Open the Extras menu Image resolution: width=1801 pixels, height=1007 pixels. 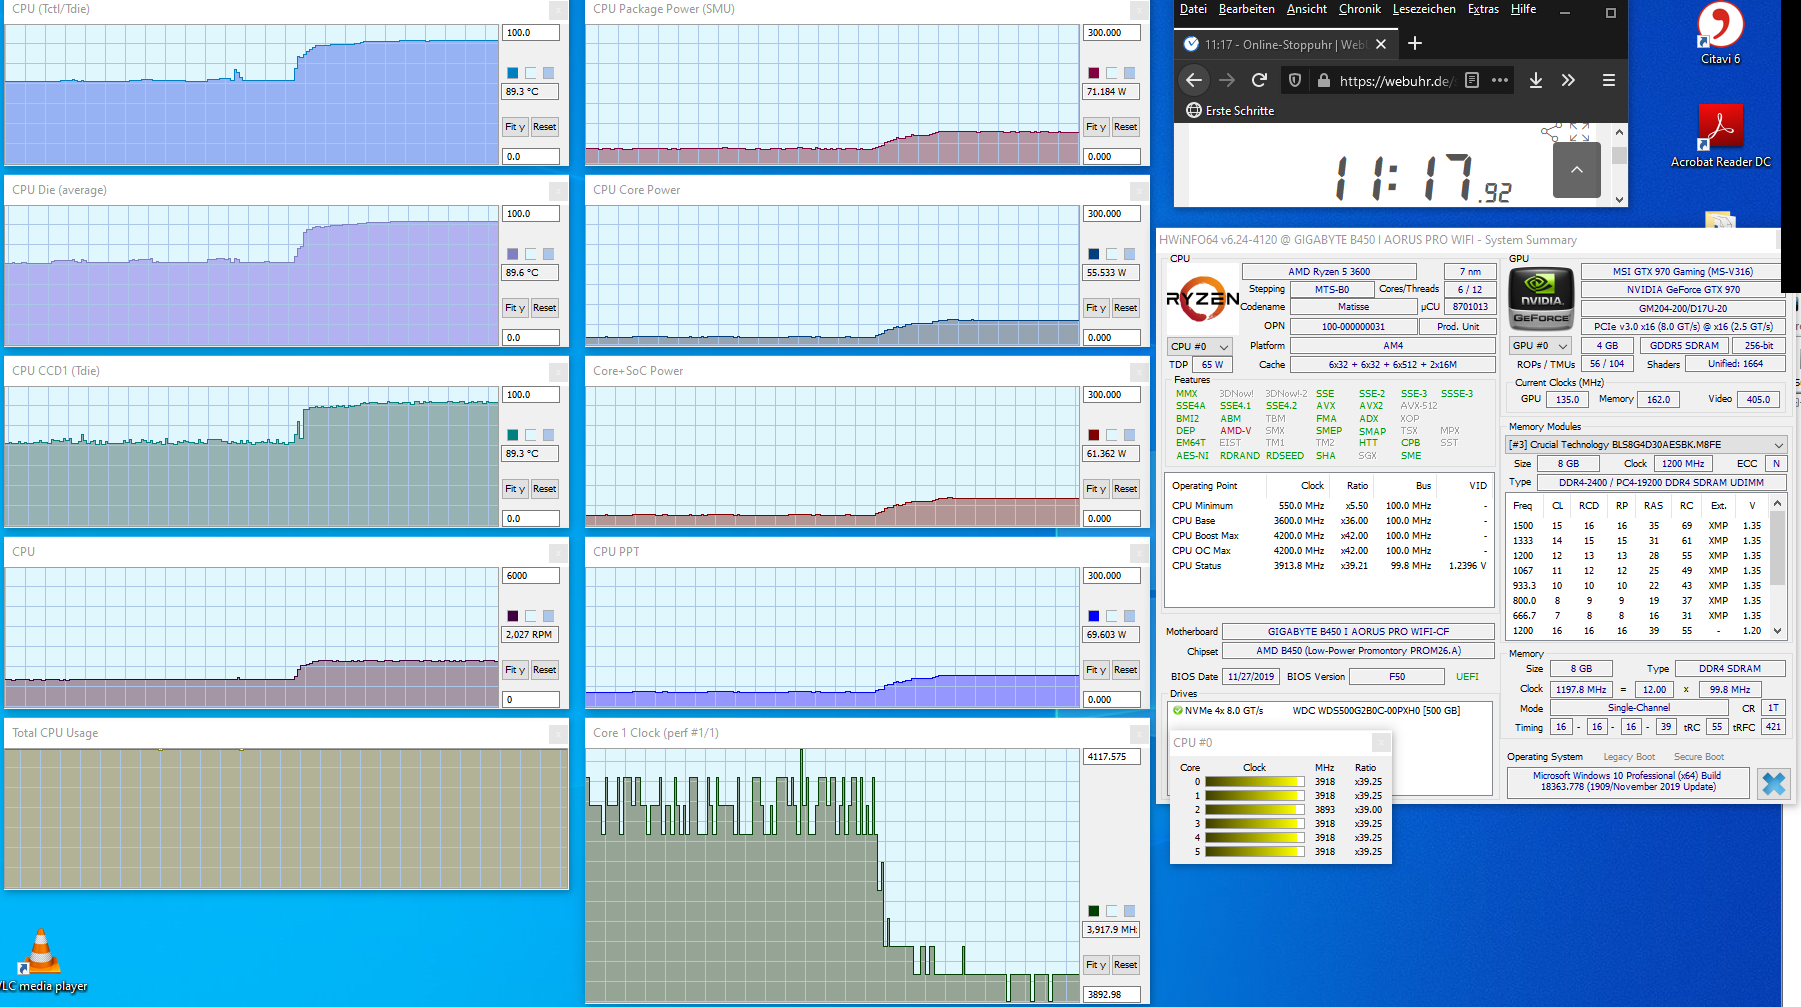[1483, 9]
